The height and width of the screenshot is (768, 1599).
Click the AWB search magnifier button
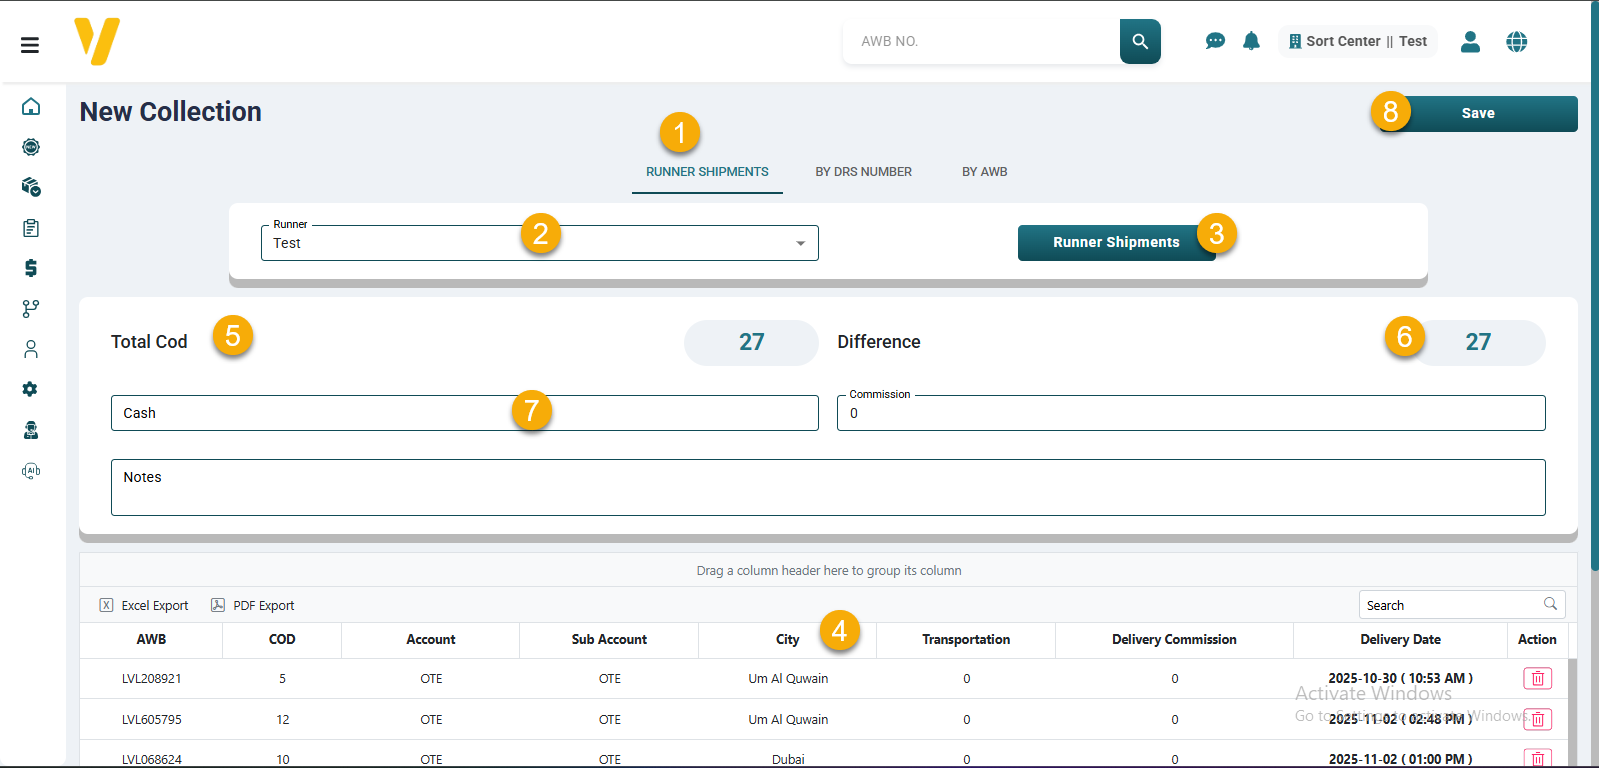tap(1140, 41)
